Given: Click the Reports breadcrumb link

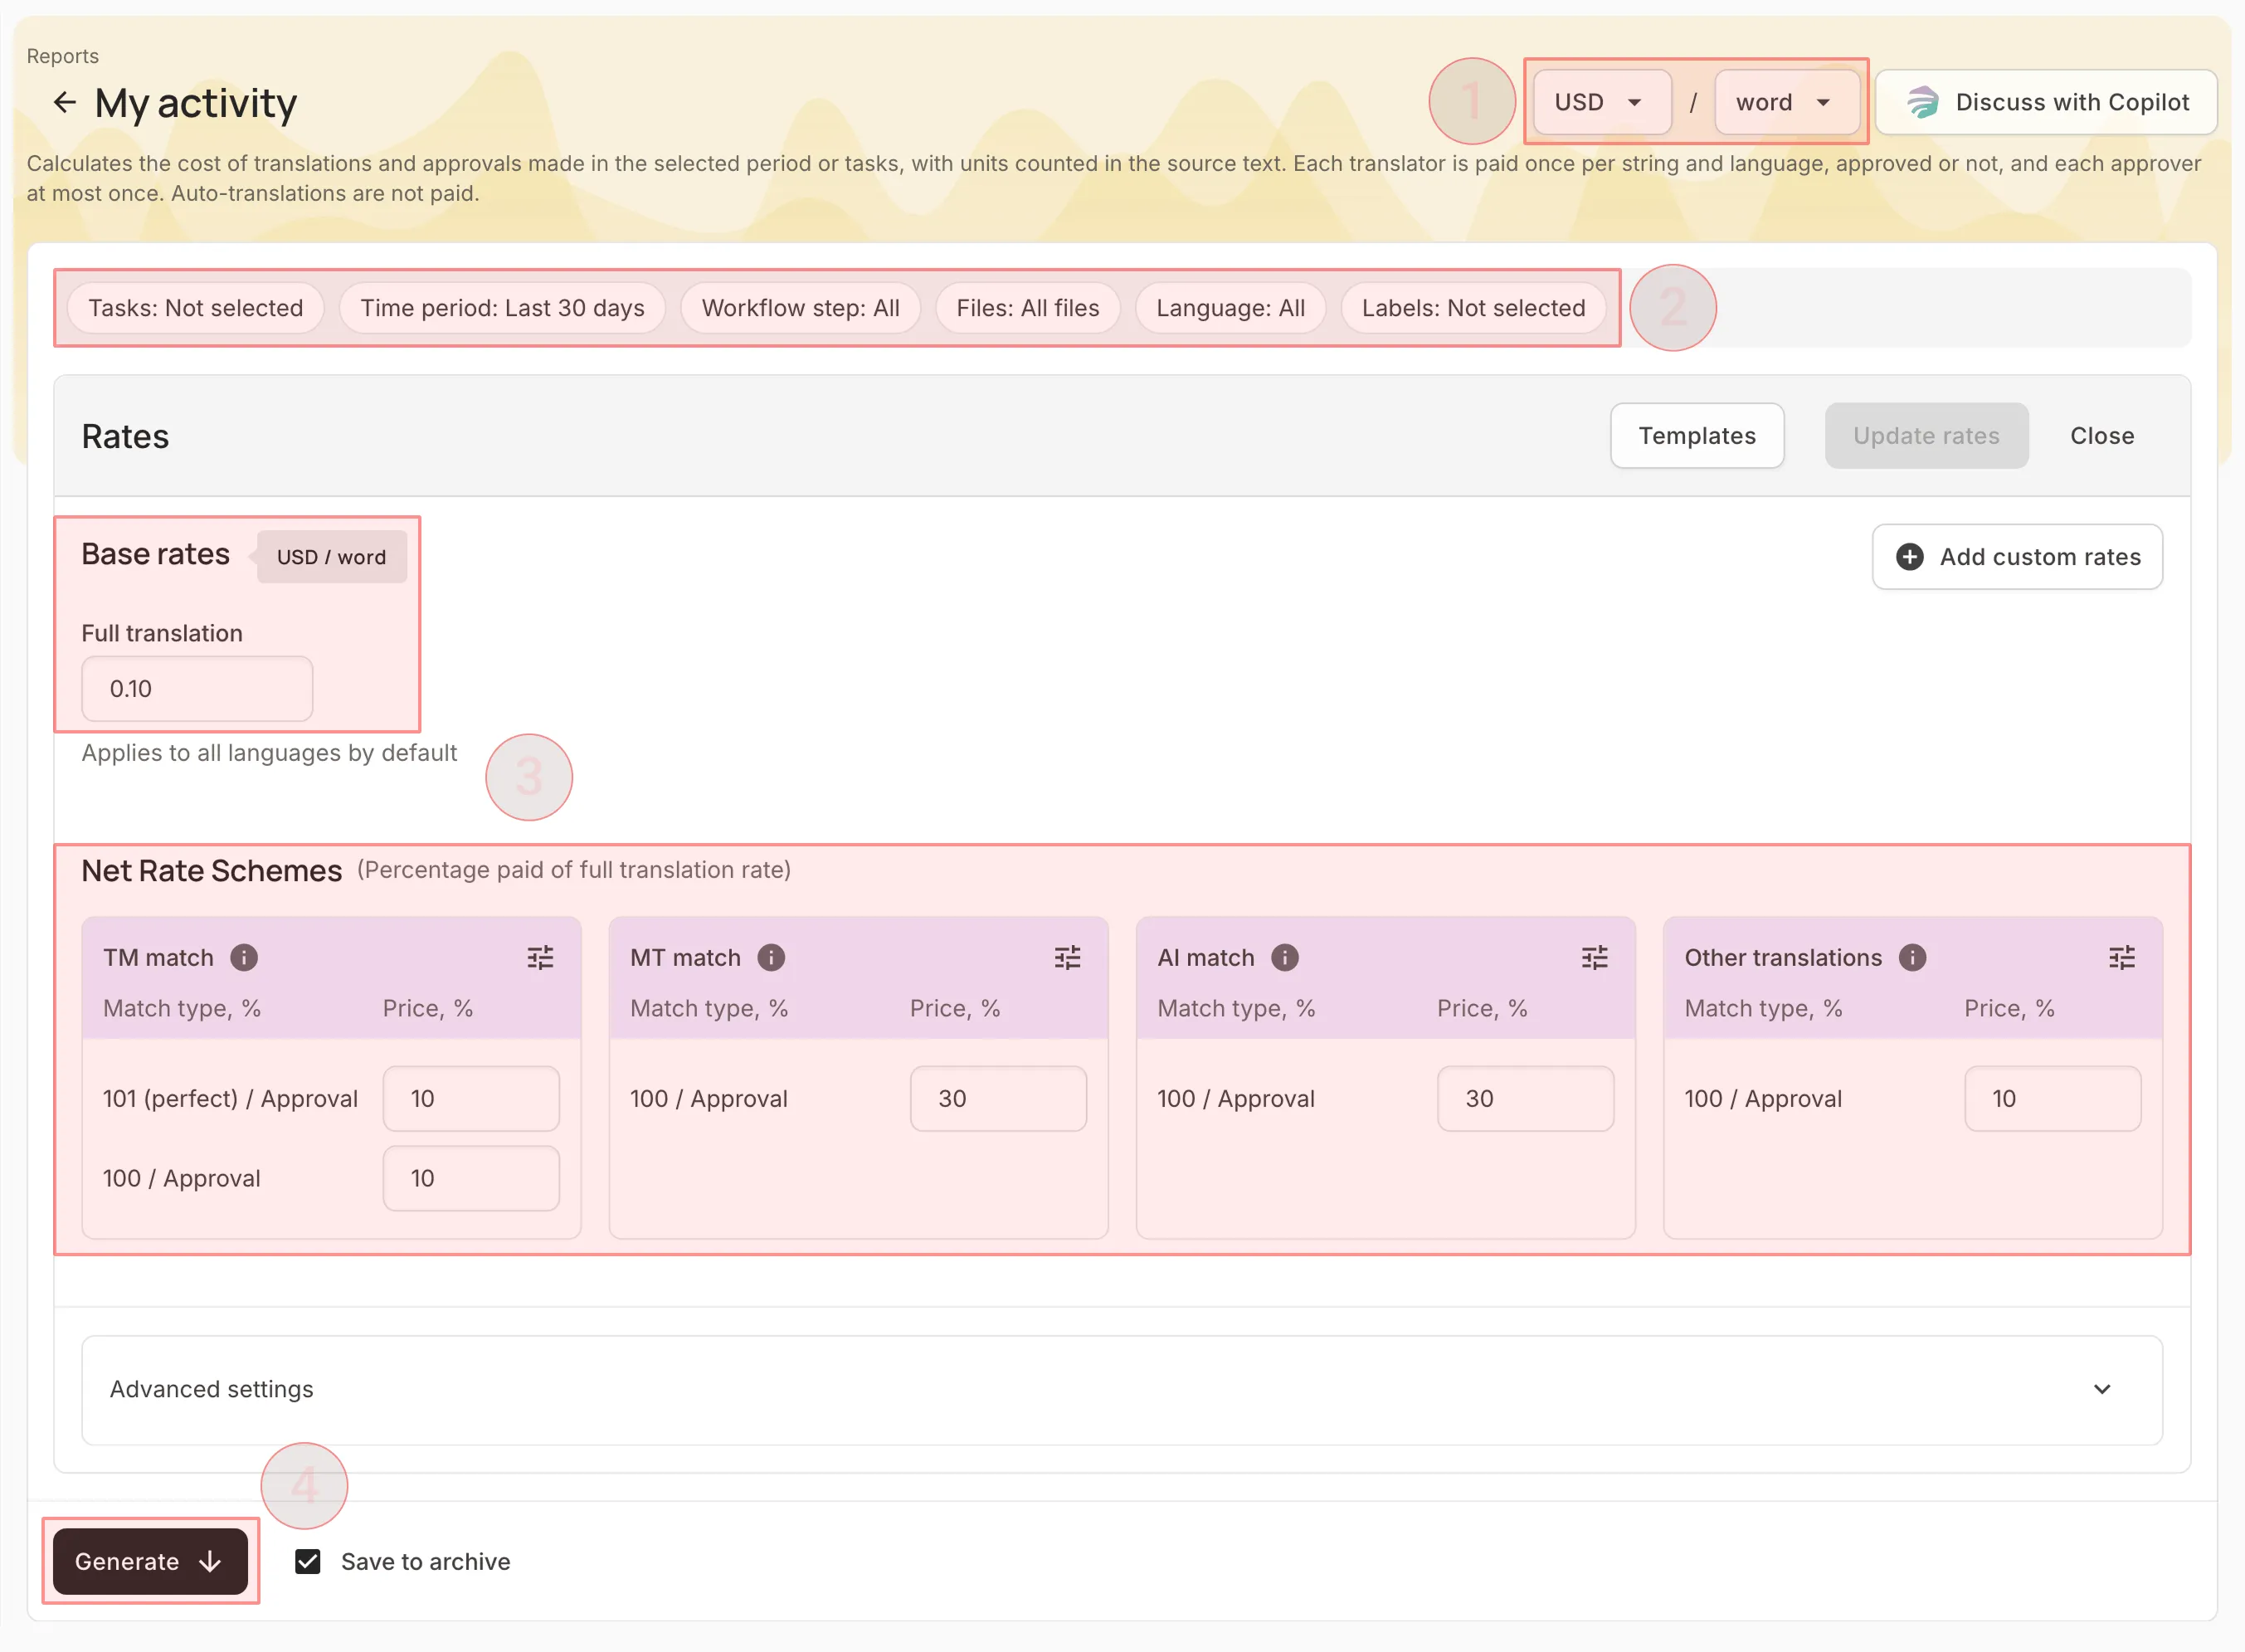Looking at the screenshot, I should click(x=63, y=56).
